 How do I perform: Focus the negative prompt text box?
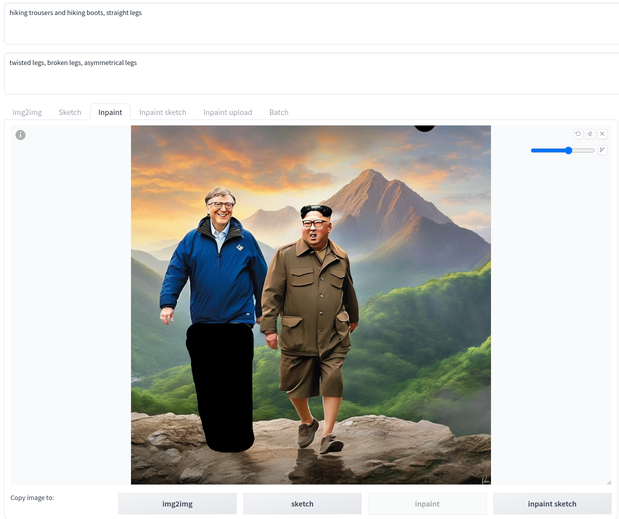(x=311, y=74)
